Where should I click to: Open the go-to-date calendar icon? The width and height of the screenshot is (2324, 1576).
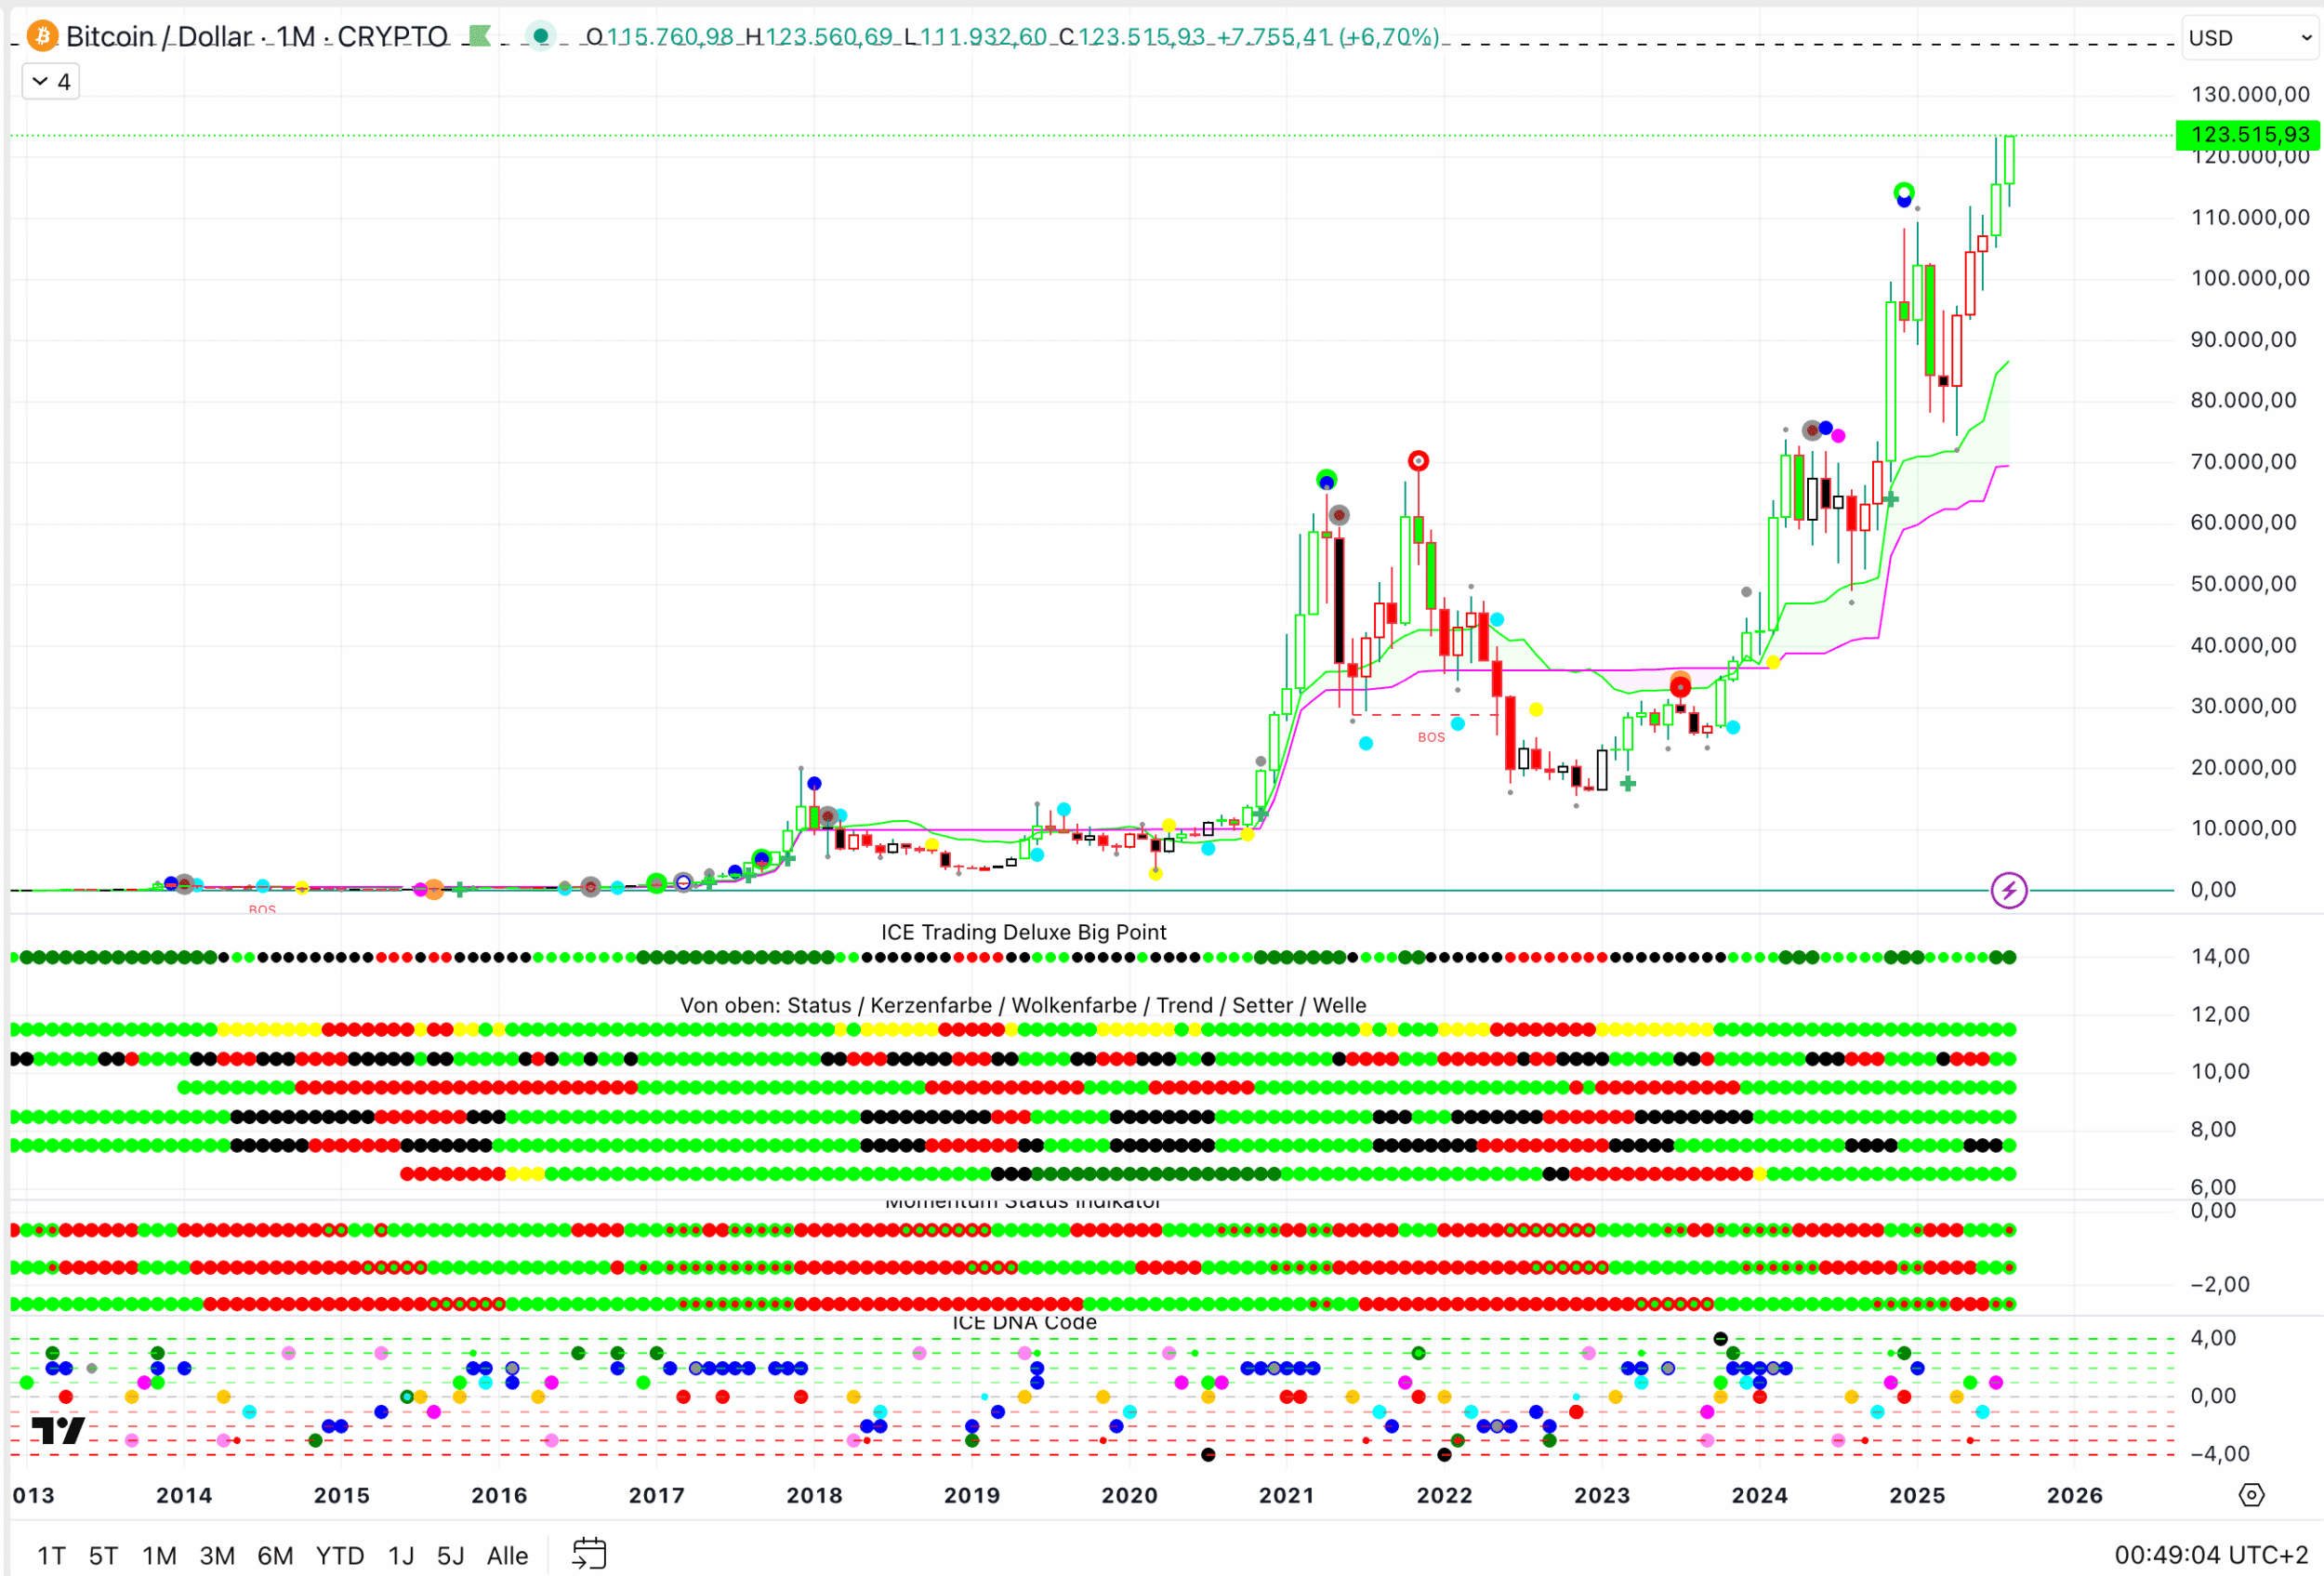589,1553
